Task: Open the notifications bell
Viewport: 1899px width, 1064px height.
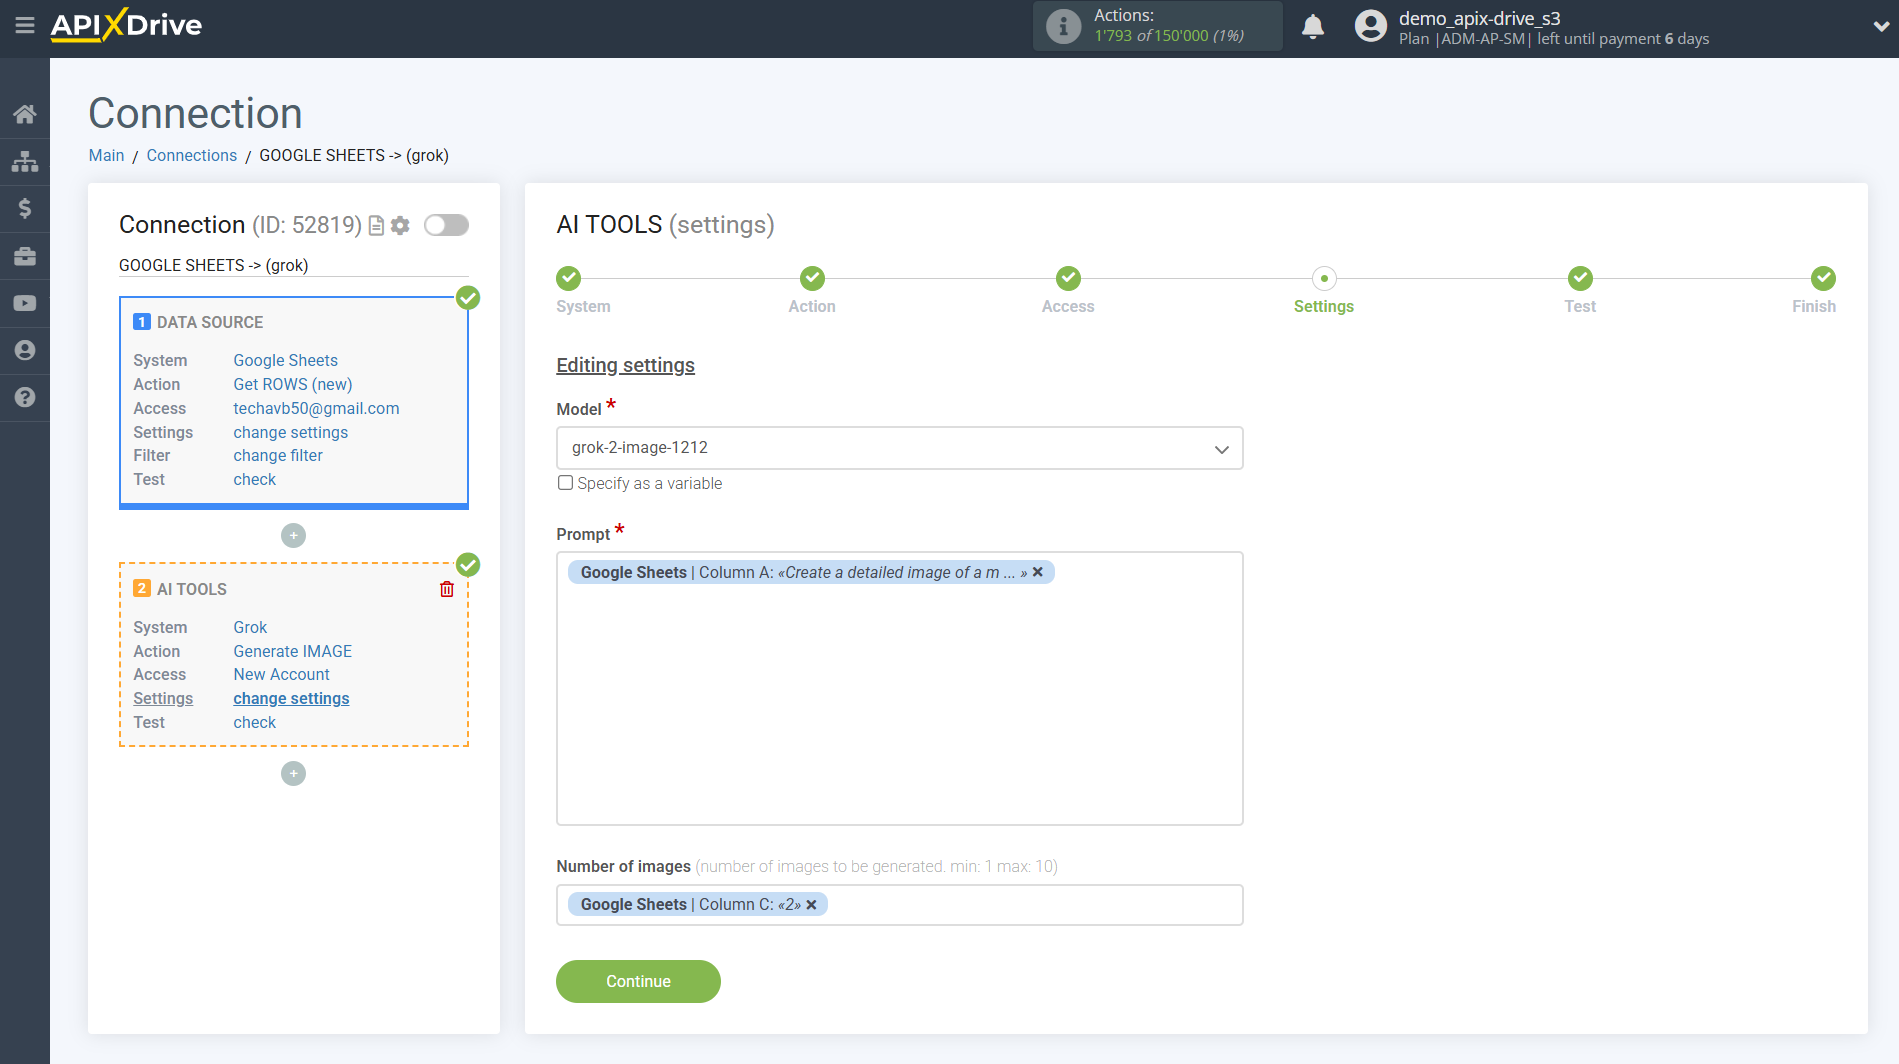Action: (x=1313, y=27)
